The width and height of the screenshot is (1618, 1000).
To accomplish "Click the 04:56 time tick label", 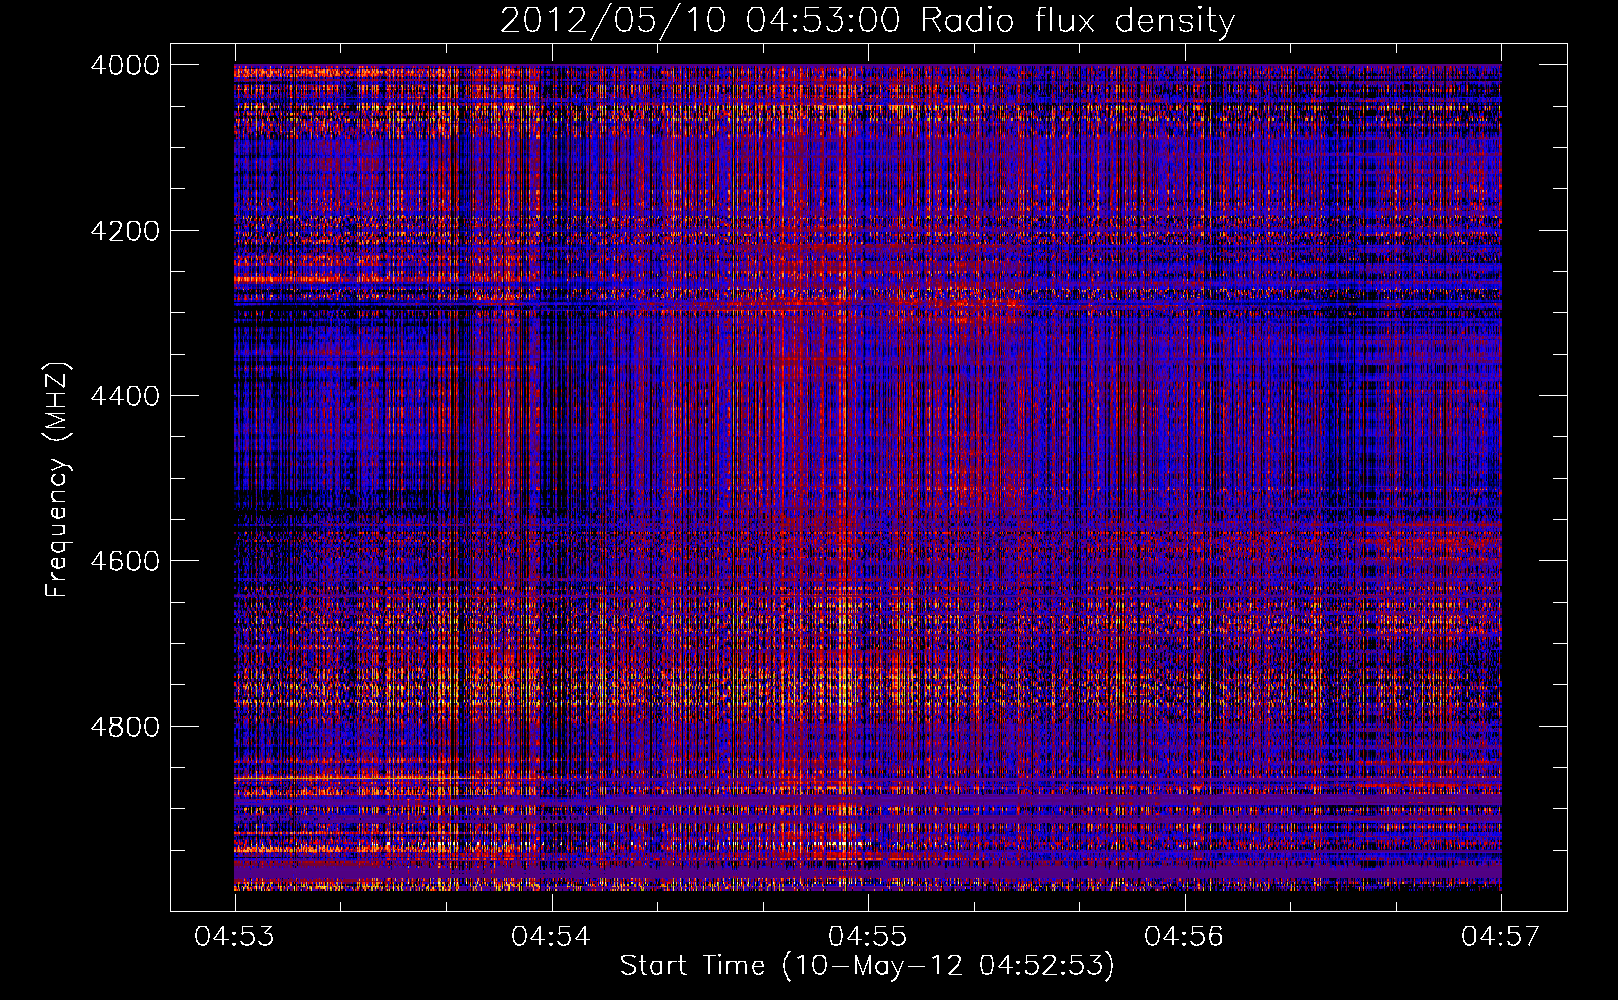I will [1185, 936].
